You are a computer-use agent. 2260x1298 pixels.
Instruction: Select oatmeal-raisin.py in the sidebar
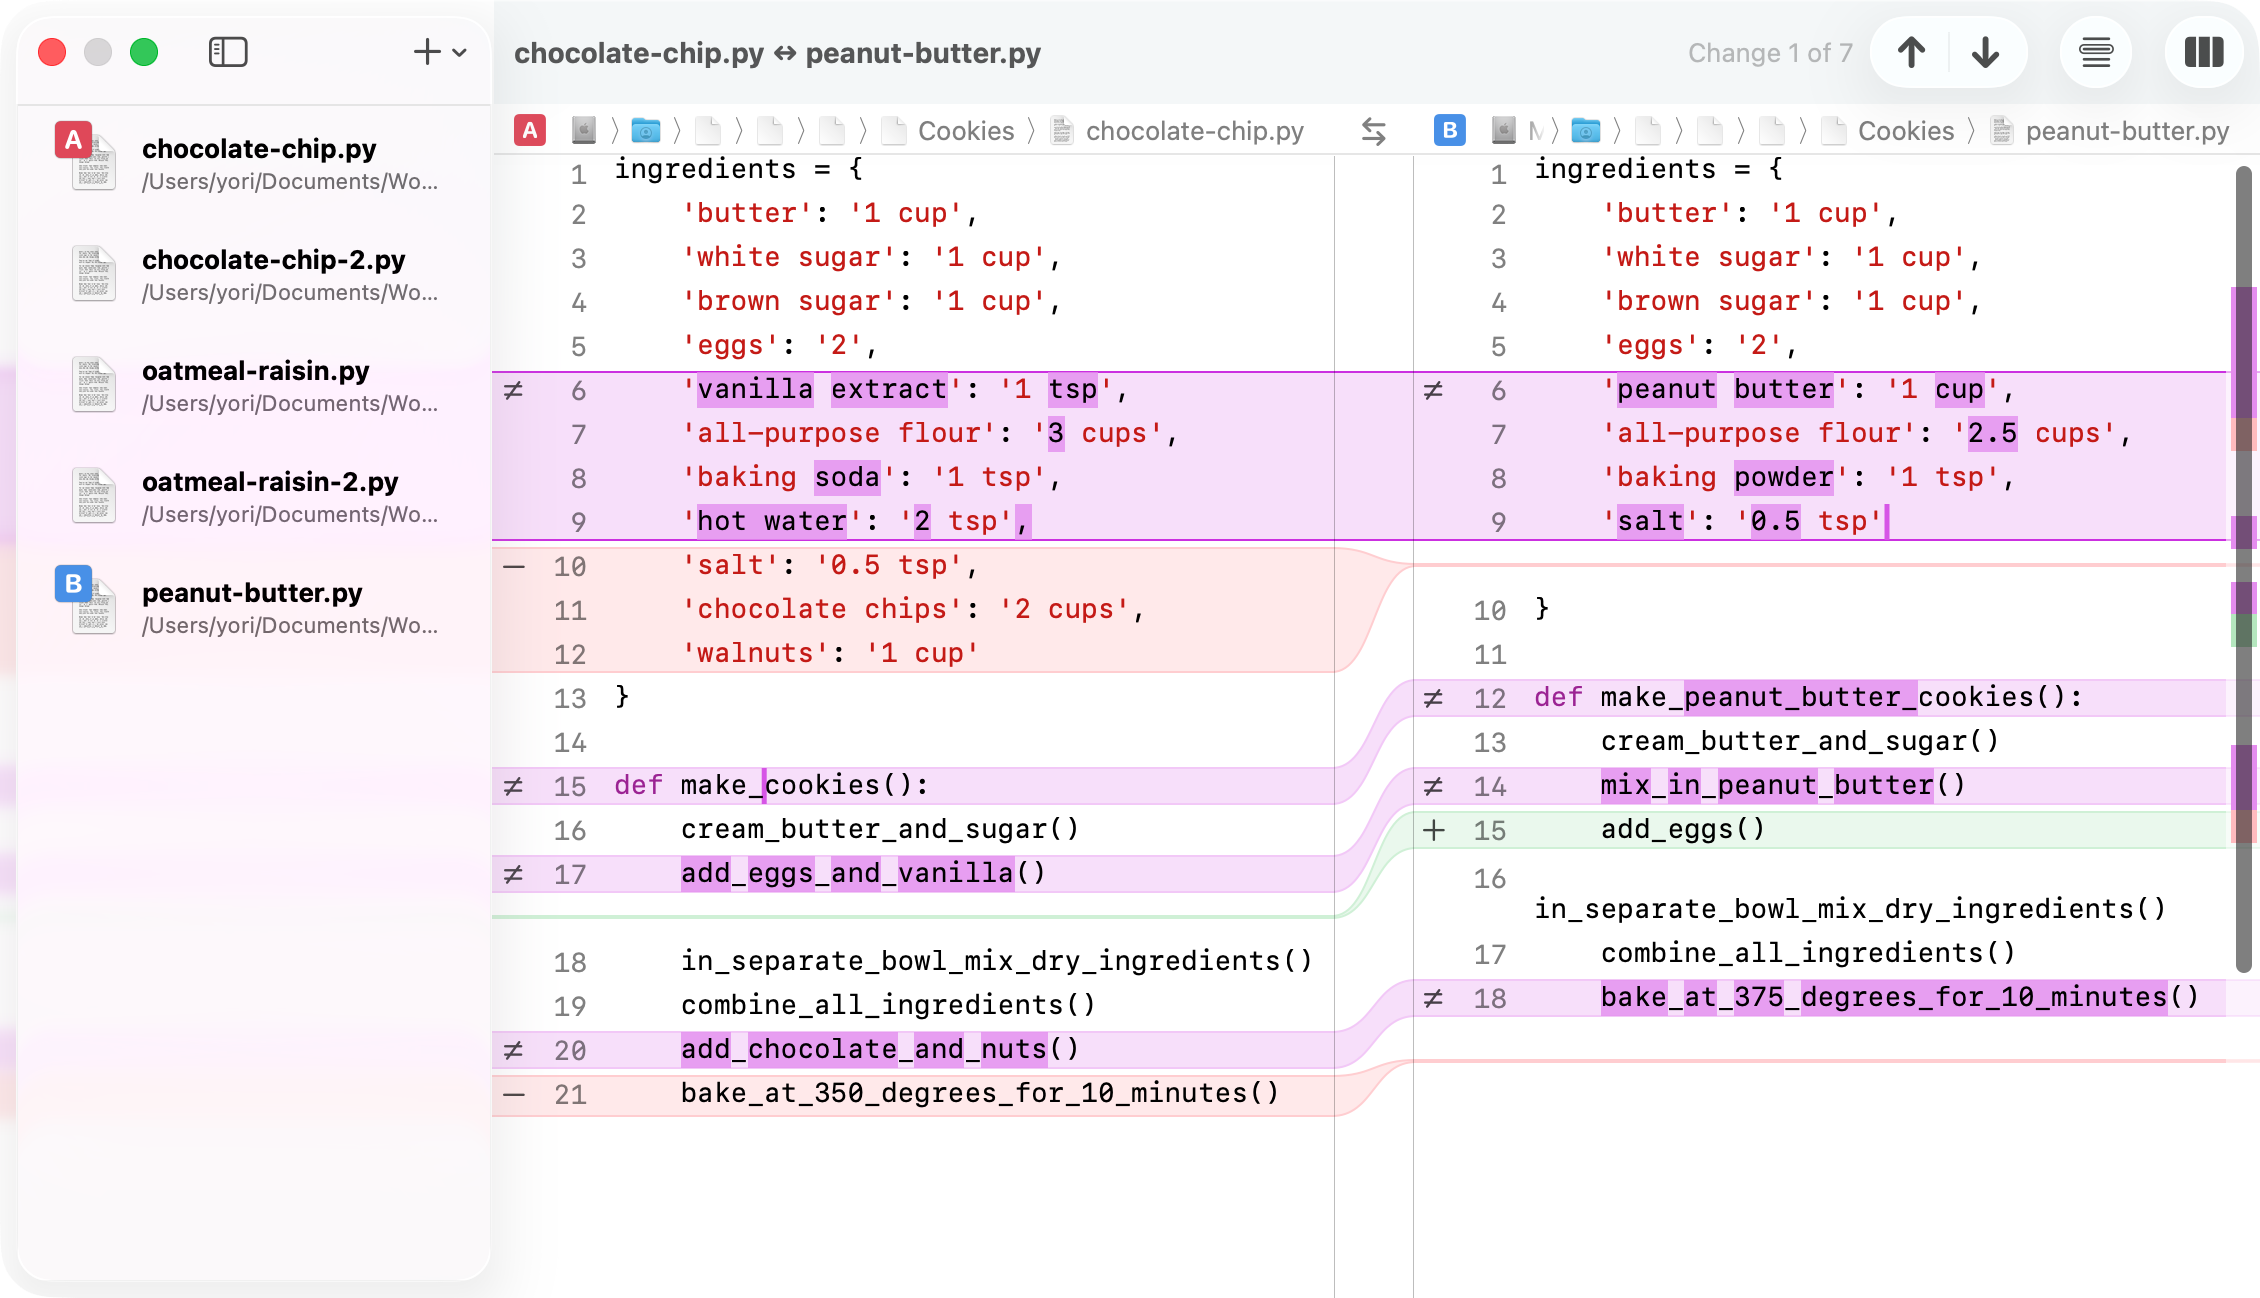coord(254,386)
